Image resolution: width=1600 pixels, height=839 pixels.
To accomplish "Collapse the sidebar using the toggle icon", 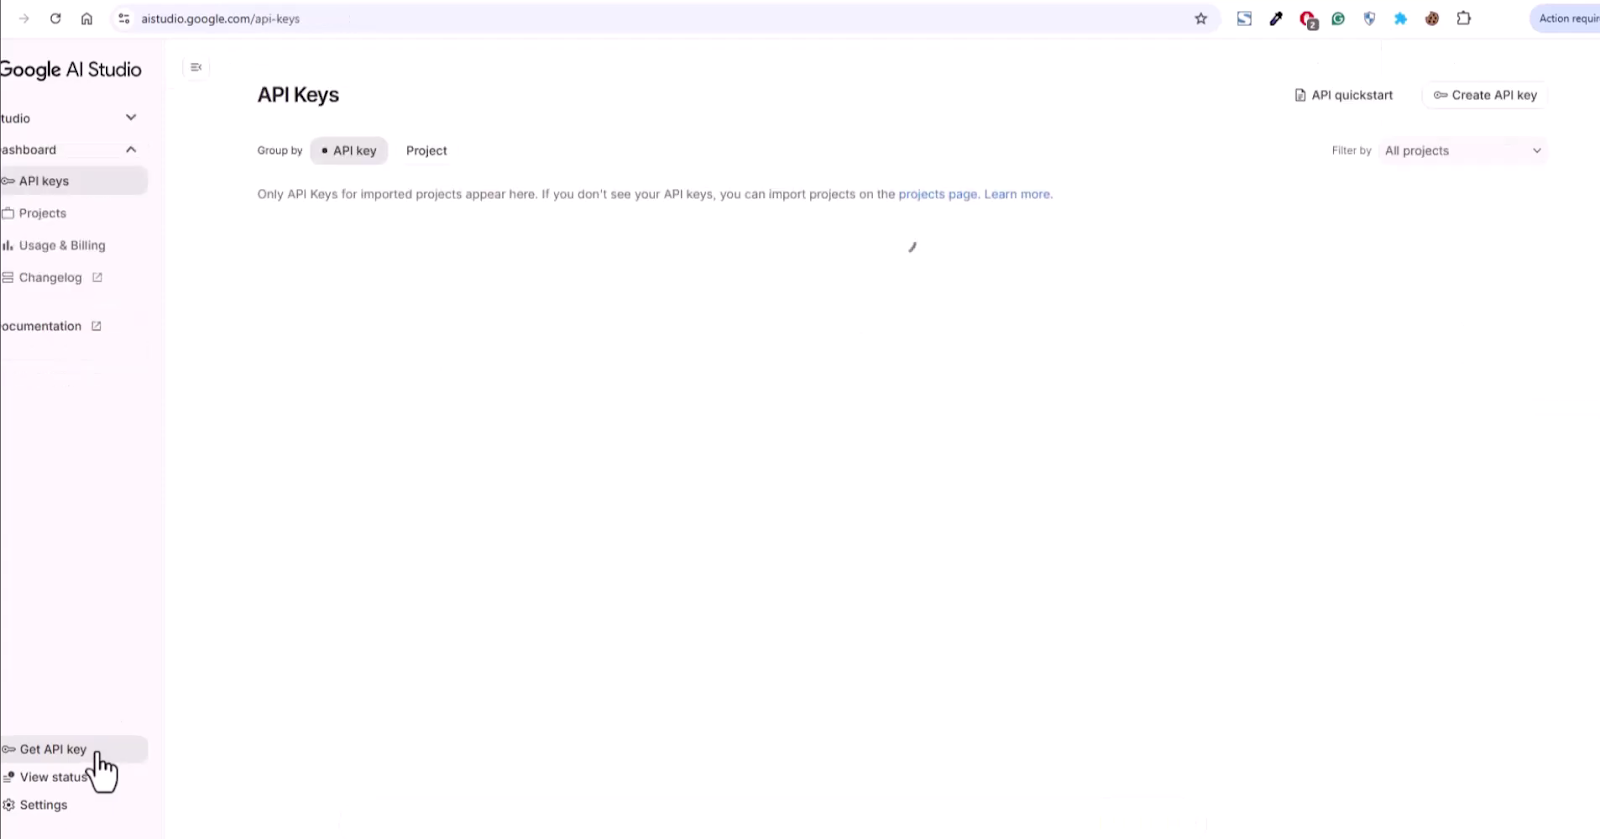I will coord(196,67).
